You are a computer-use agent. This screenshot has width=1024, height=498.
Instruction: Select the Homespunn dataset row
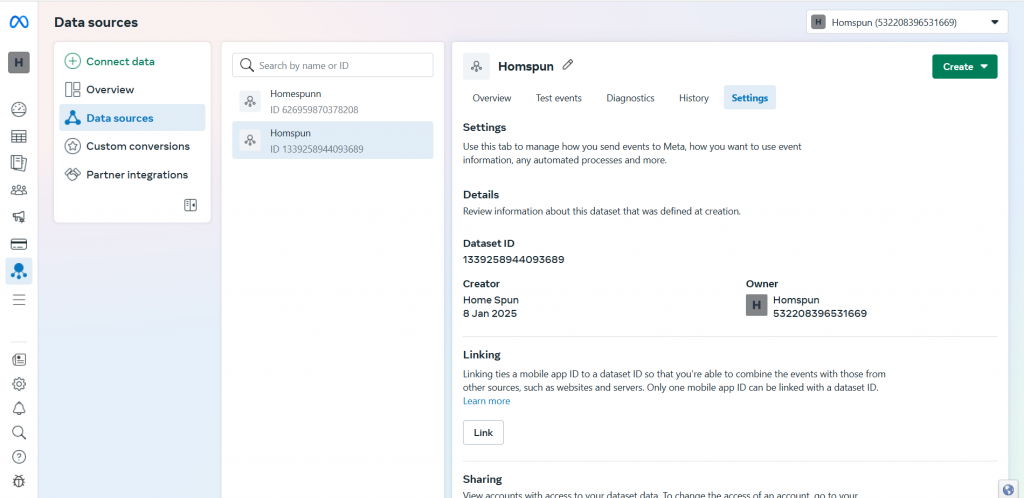coord(332,102)
